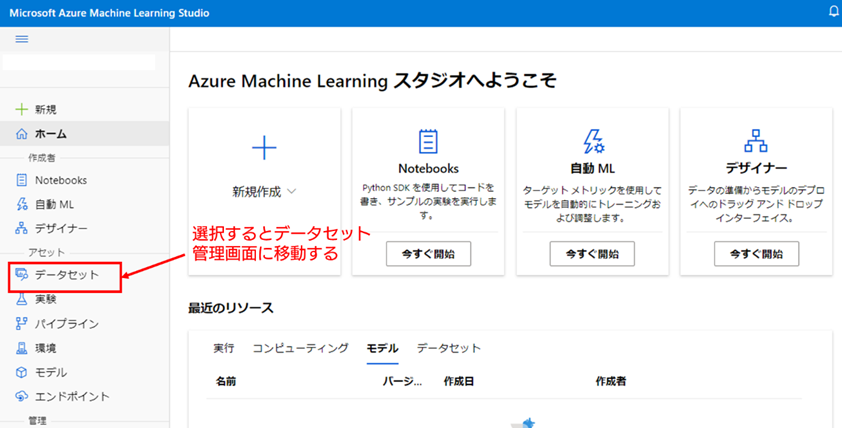Image resolution: width=842 pixels, height=428 pixels.
Task: Click the デザイナー card title
Action: click(756, 168)
